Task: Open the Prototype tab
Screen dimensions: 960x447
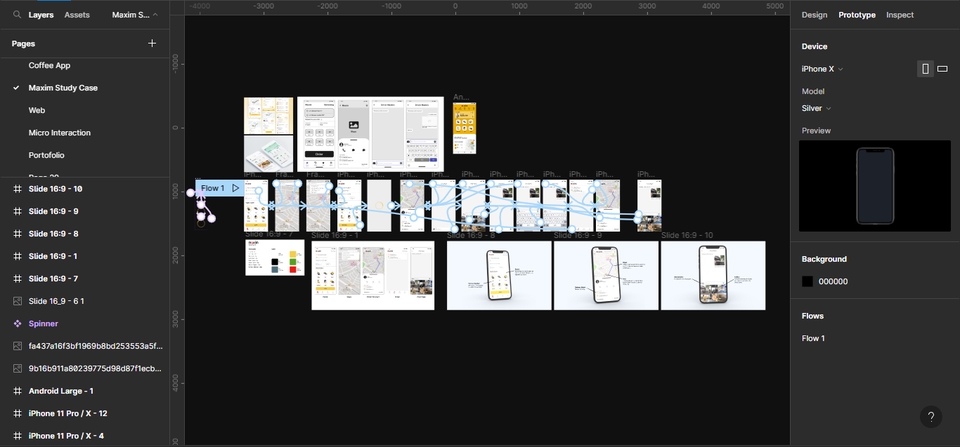Action: point(857,15)
